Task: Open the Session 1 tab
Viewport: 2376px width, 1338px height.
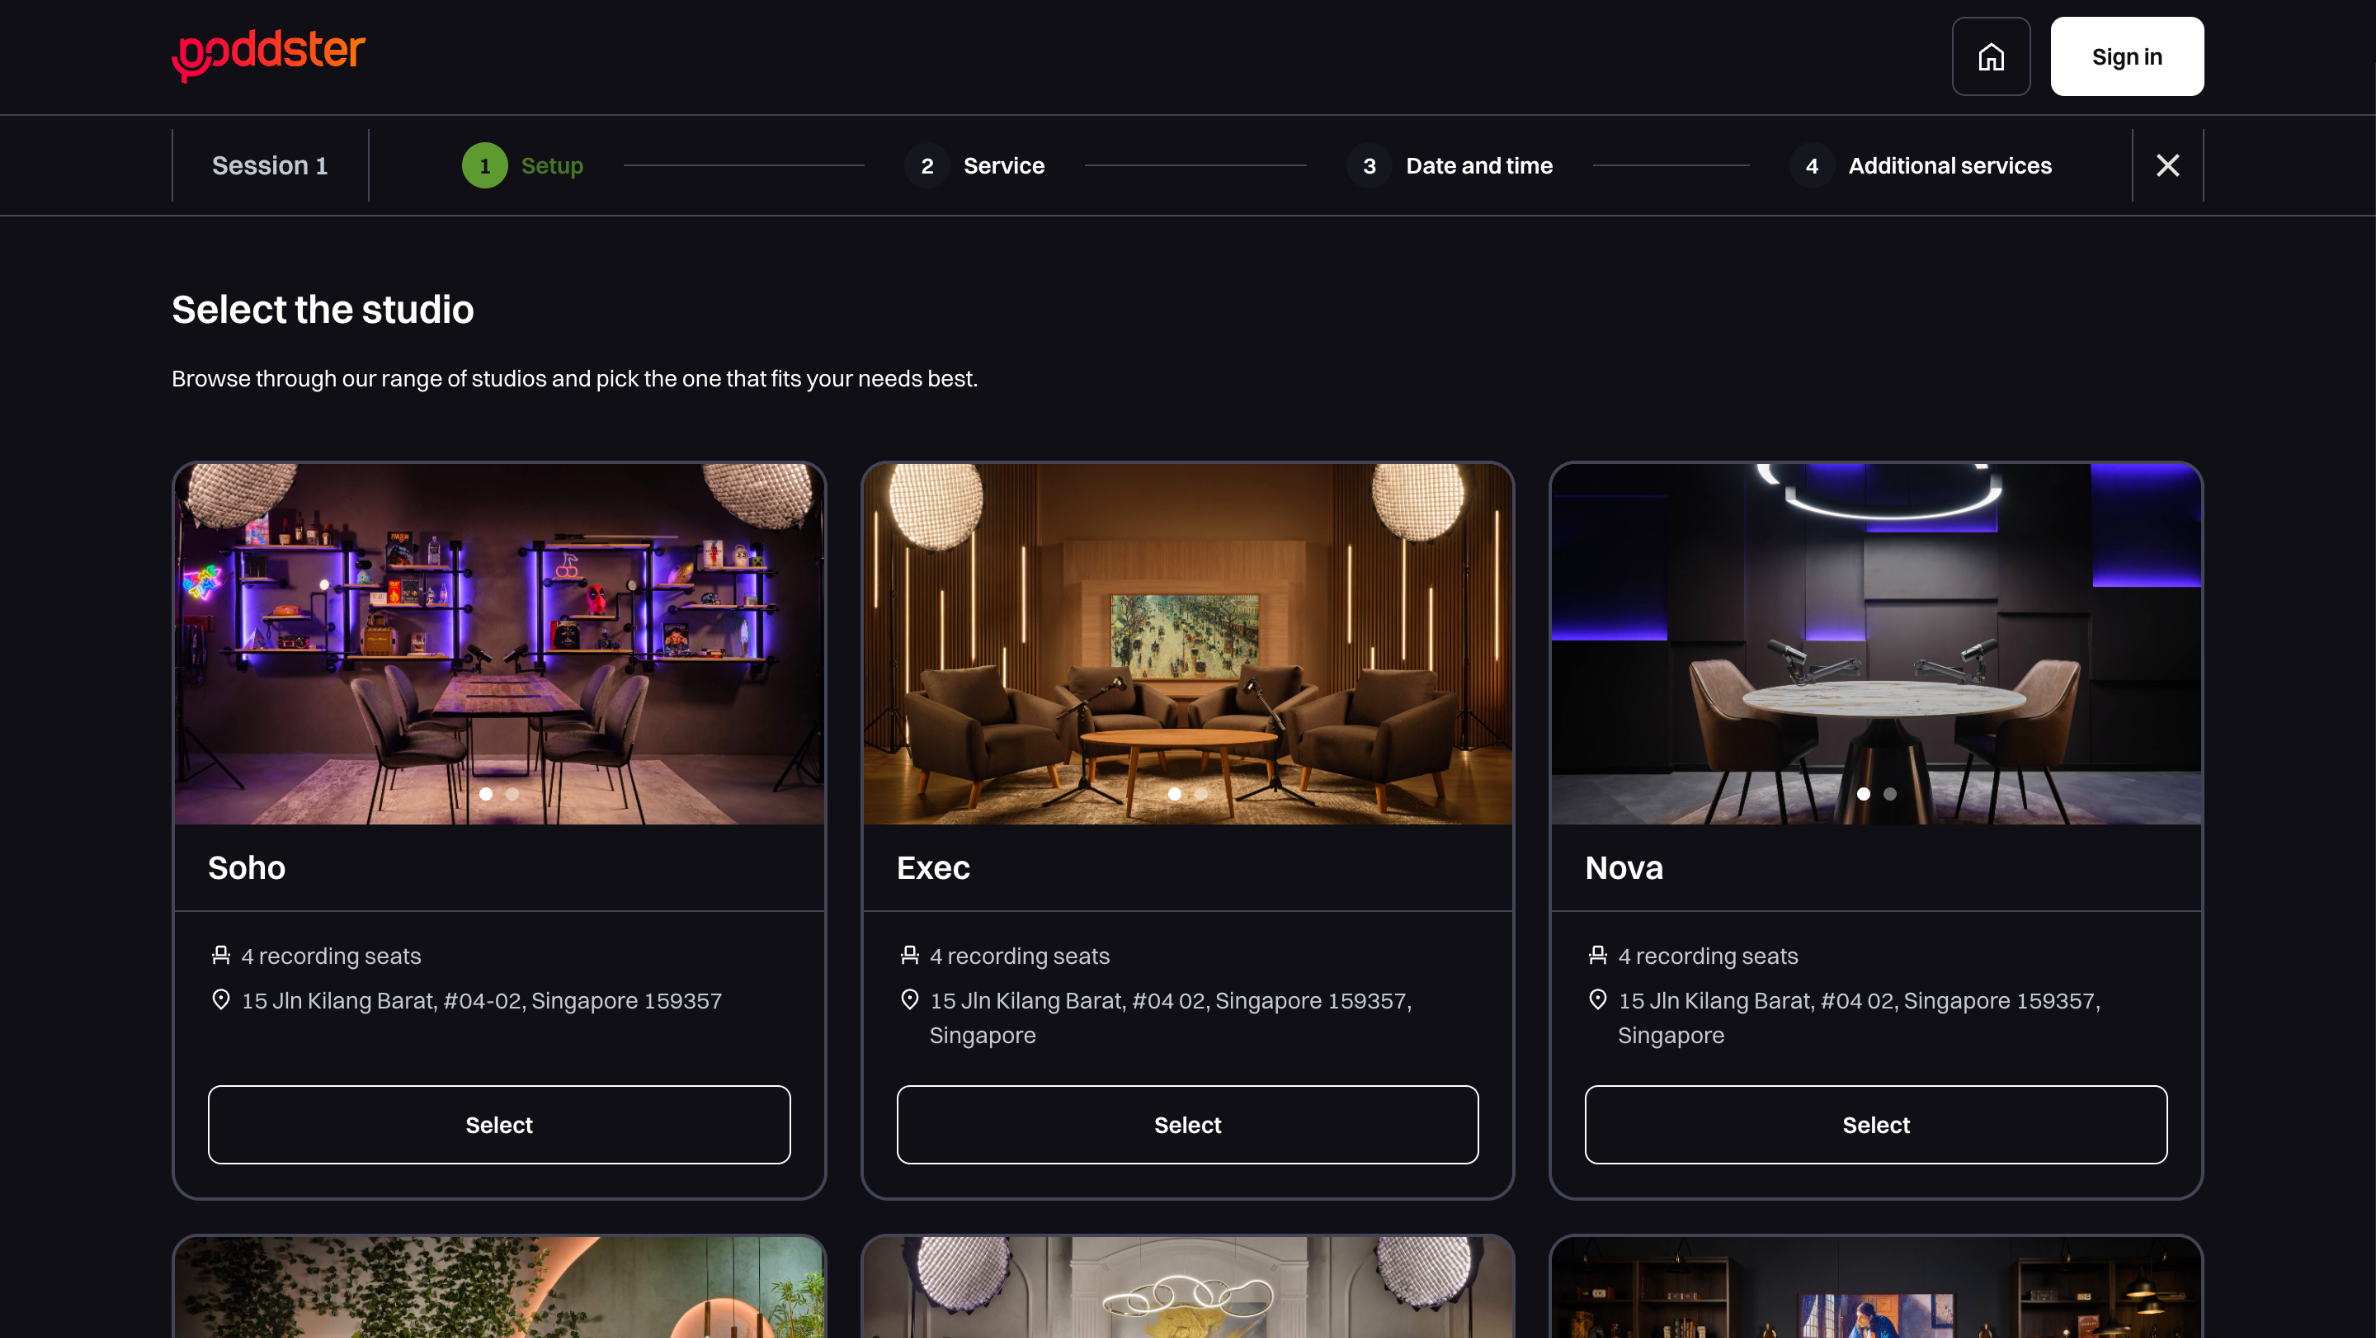Action: point(270,165)
